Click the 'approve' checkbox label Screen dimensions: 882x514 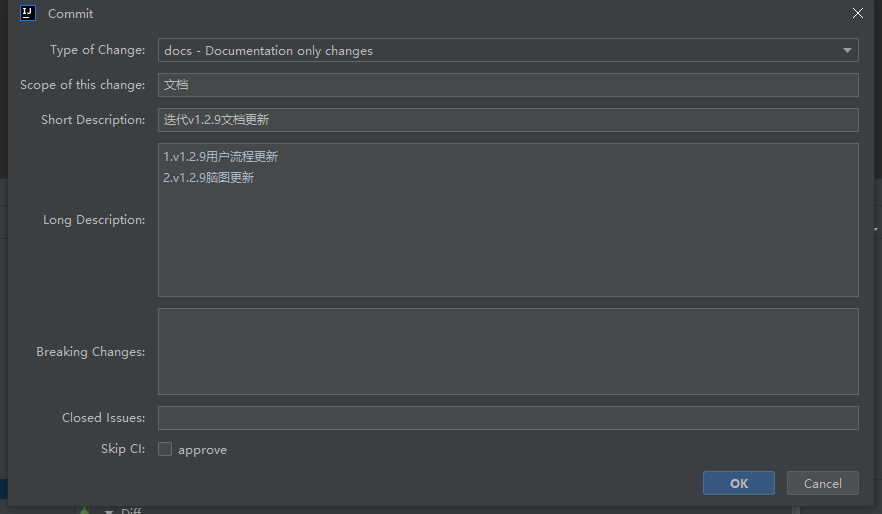pyautogui.click(x=202, y=450)
